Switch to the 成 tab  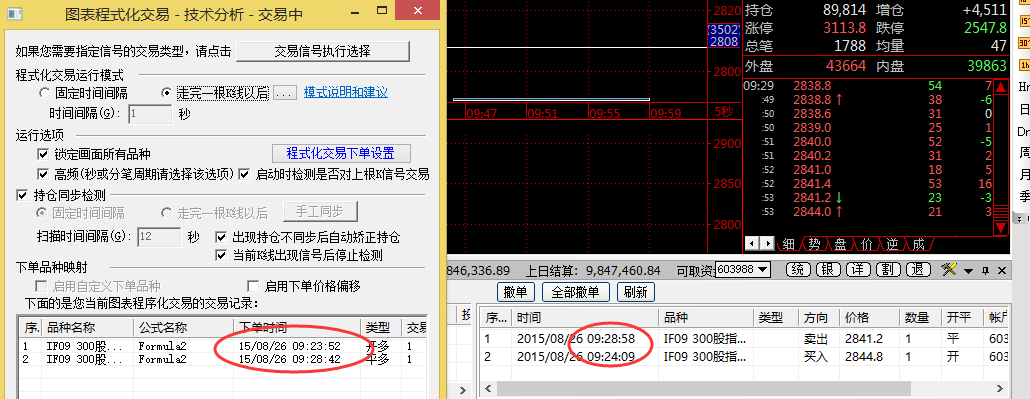click(918, 244)
